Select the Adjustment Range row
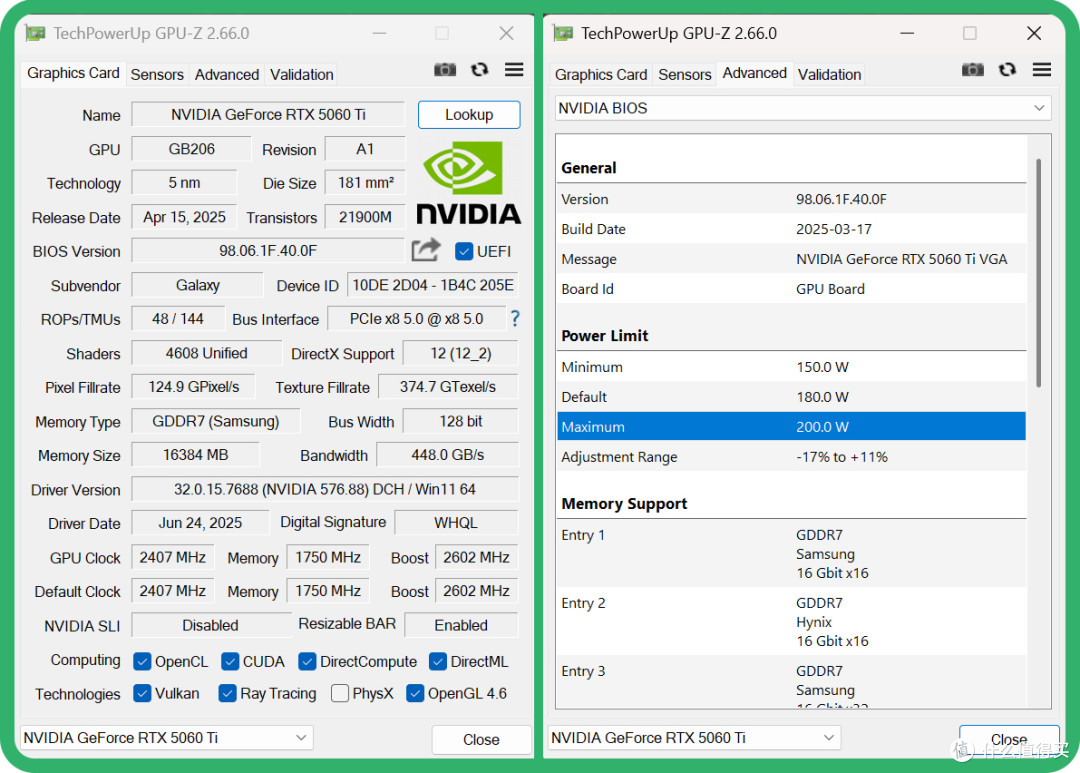The image size is (1080, 773). pos(791,457)
